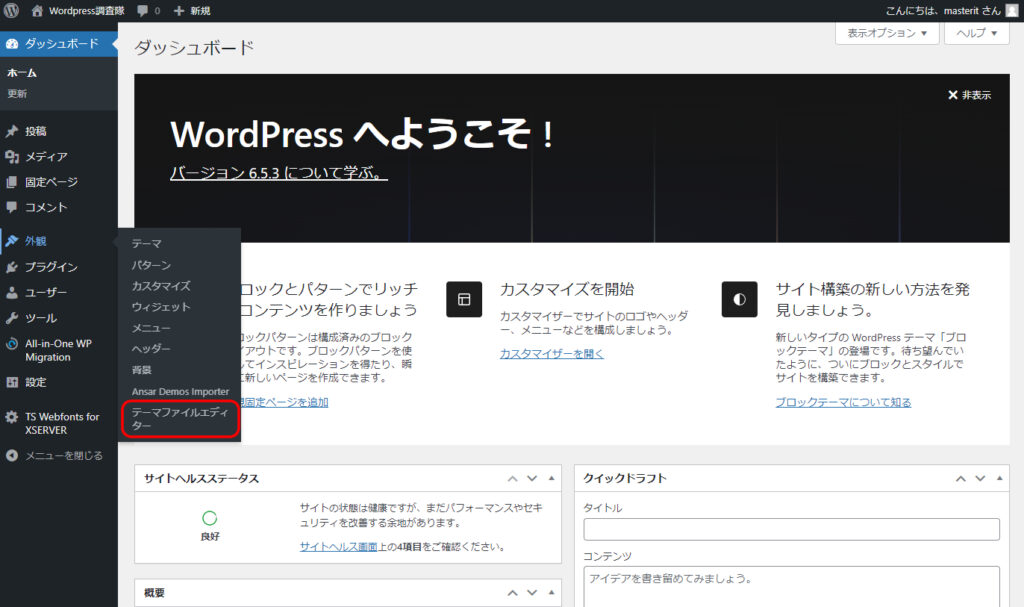Click the タイトル input field in クイックドラフト
1024x607 pixels.
[x=791, y=529]
